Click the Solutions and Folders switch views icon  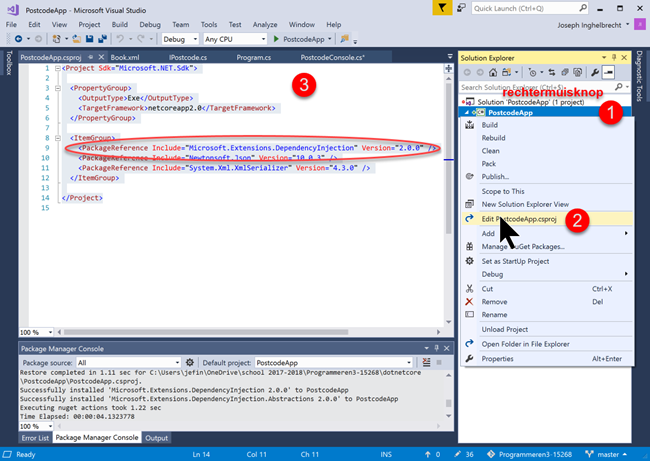point(506,73)
